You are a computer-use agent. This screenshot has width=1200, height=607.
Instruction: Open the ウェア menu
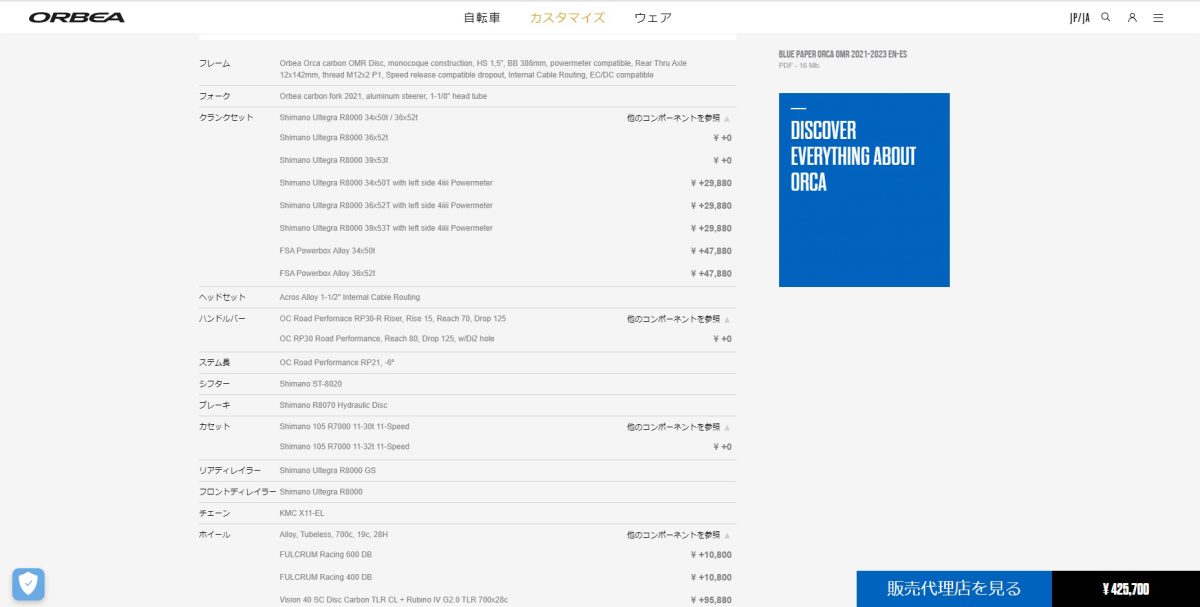[x=653, y=18]
